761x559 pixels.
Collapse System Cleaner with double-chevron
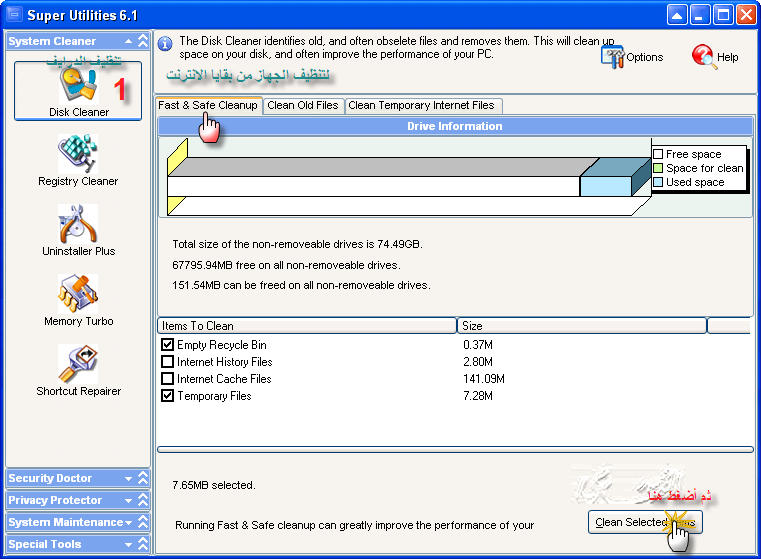point(143,41)
